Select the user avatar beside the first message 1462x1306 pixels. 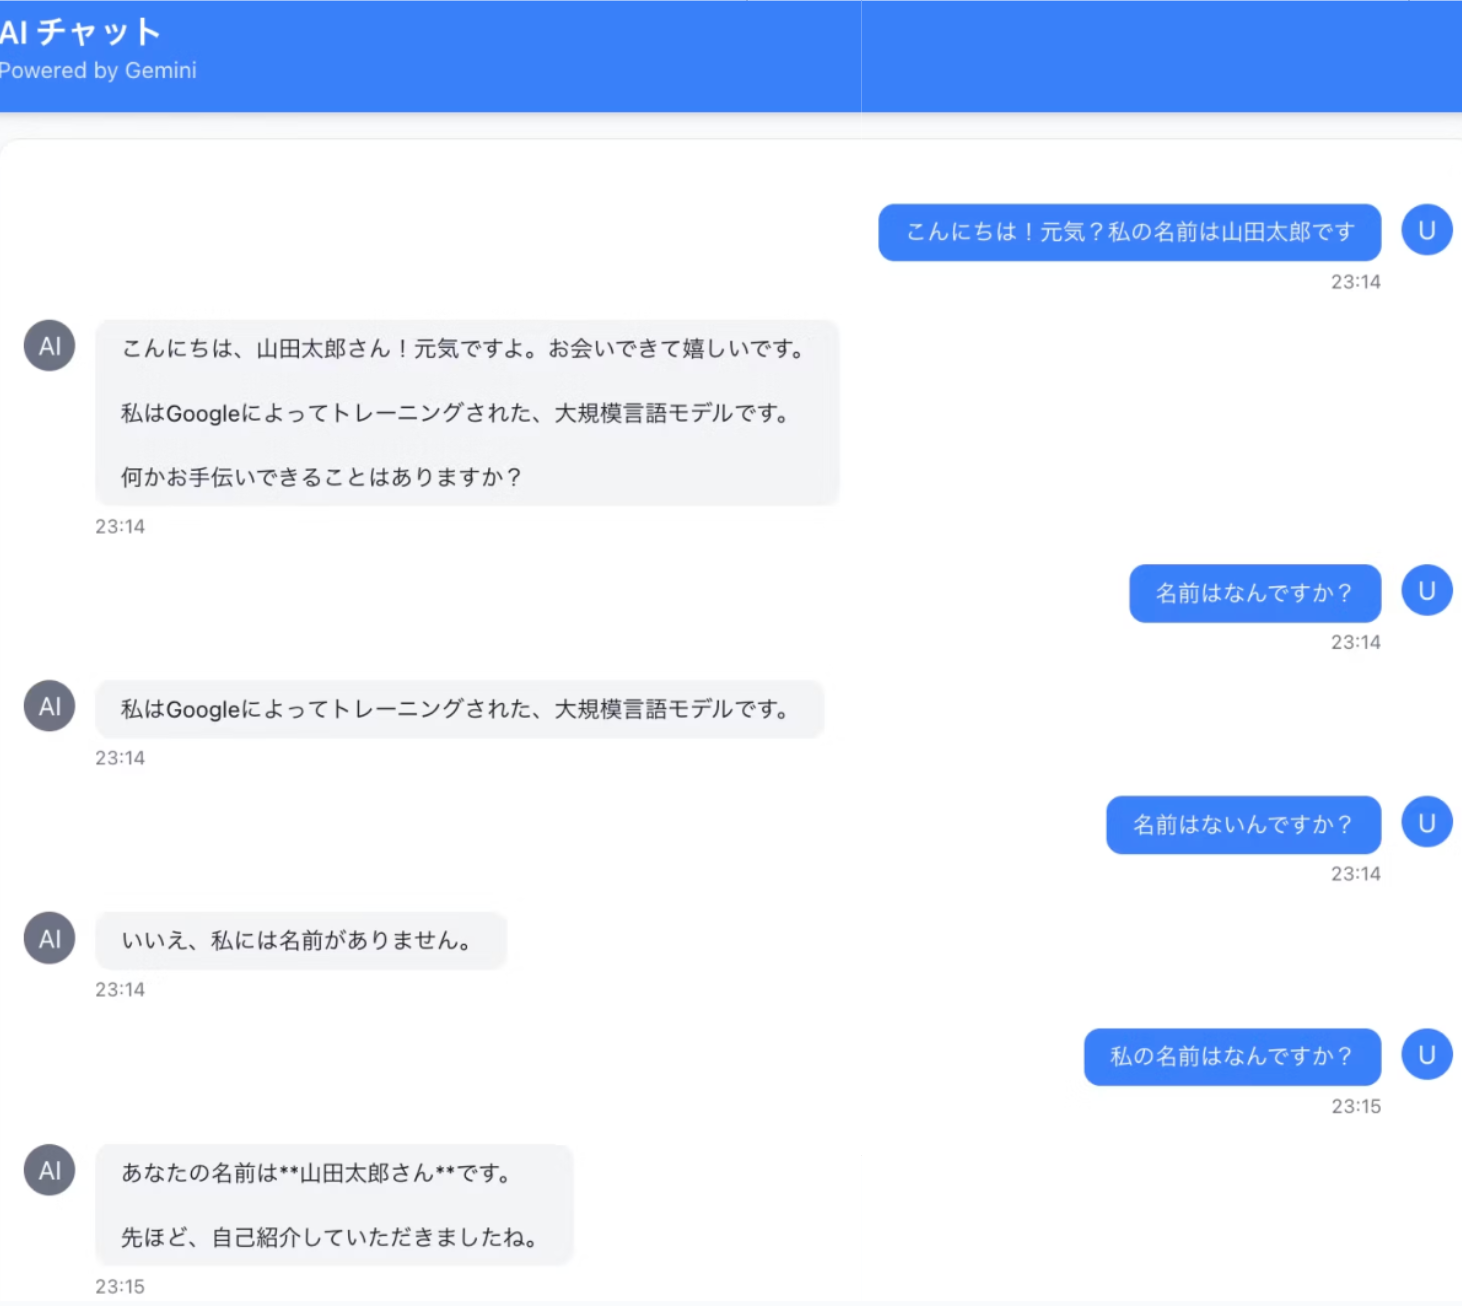tap(1427, 229)
